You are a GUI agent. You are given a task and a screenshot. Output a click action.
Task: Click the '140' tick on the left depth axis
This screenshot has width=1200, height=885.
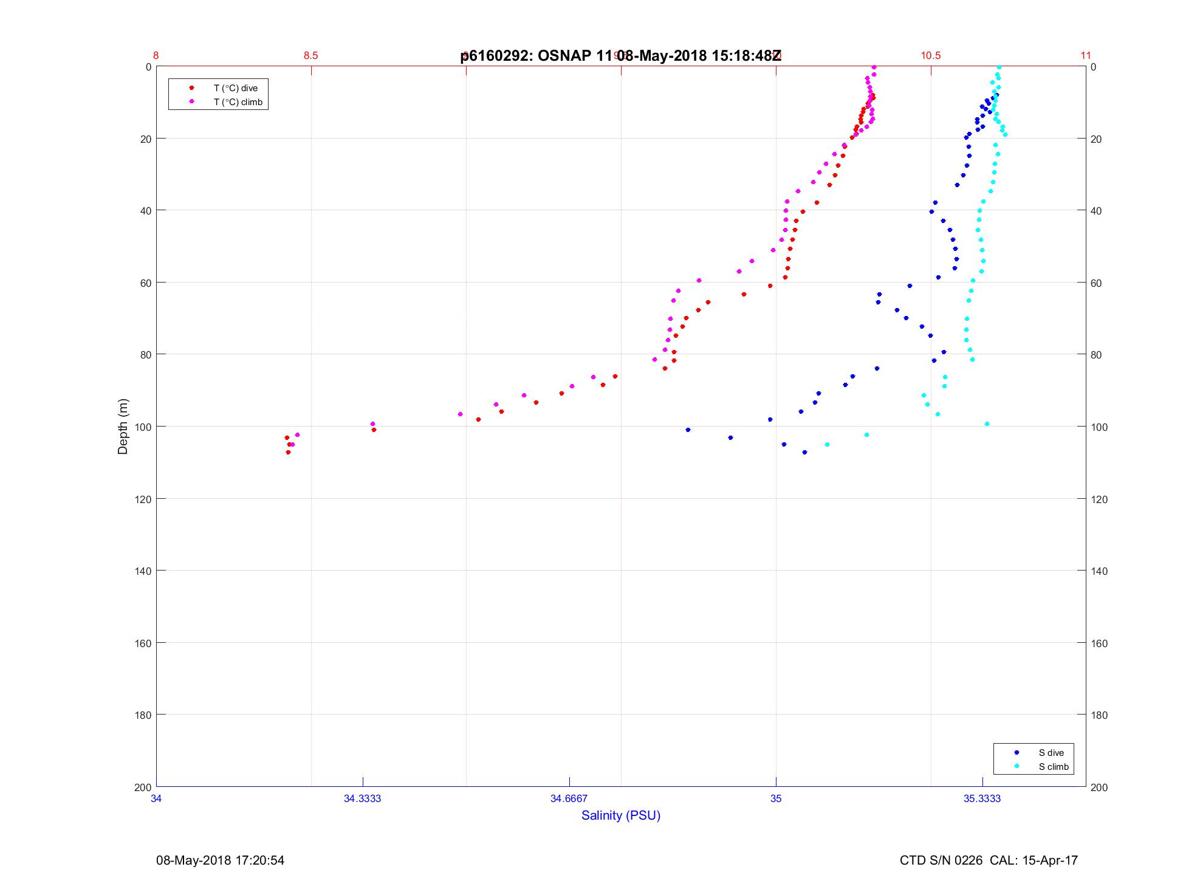(x=142, y=571)
